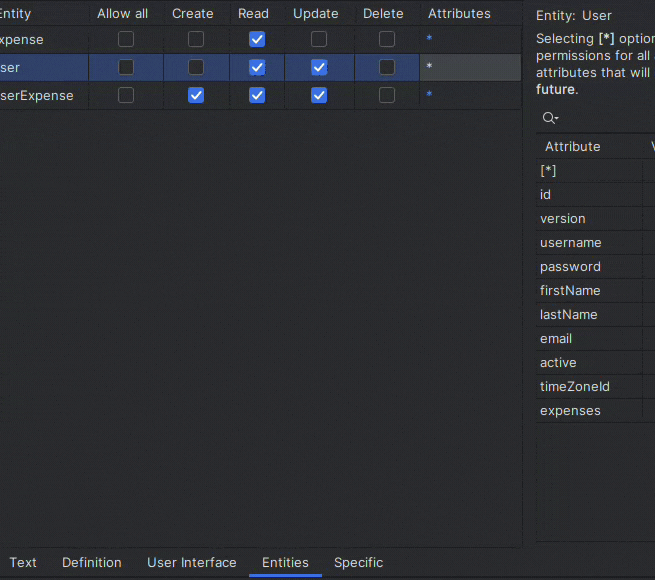Select the username attribute

point(570,243)
